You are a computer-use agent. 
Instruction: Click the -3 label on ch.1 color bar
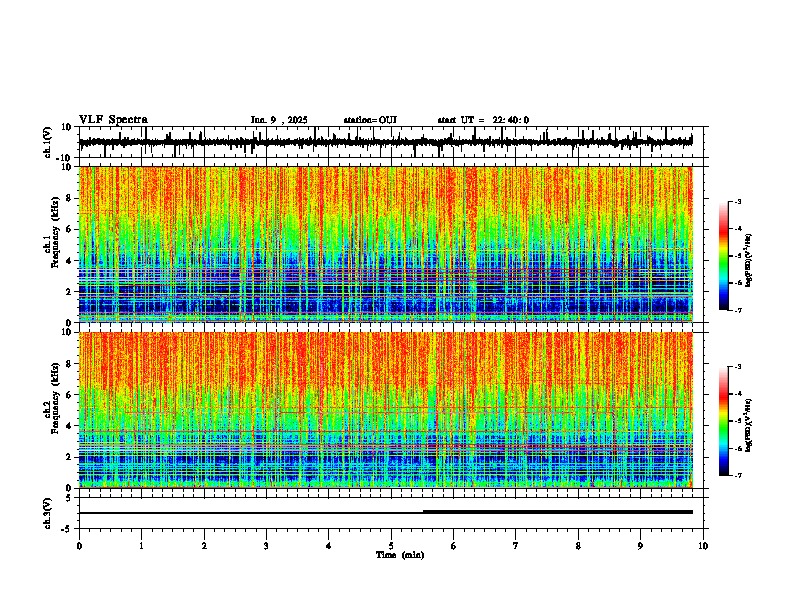pos(737,201)
